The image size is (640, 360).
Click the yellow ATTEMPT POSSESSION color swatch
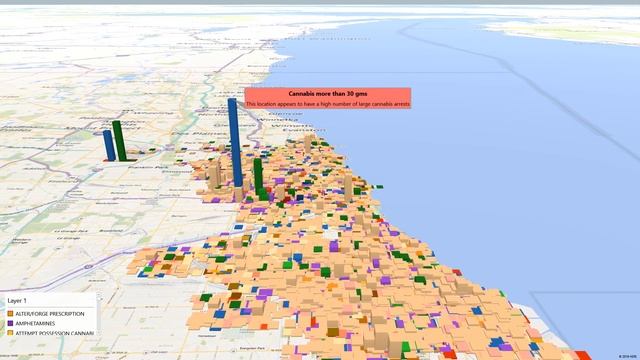tap(10, 333)
